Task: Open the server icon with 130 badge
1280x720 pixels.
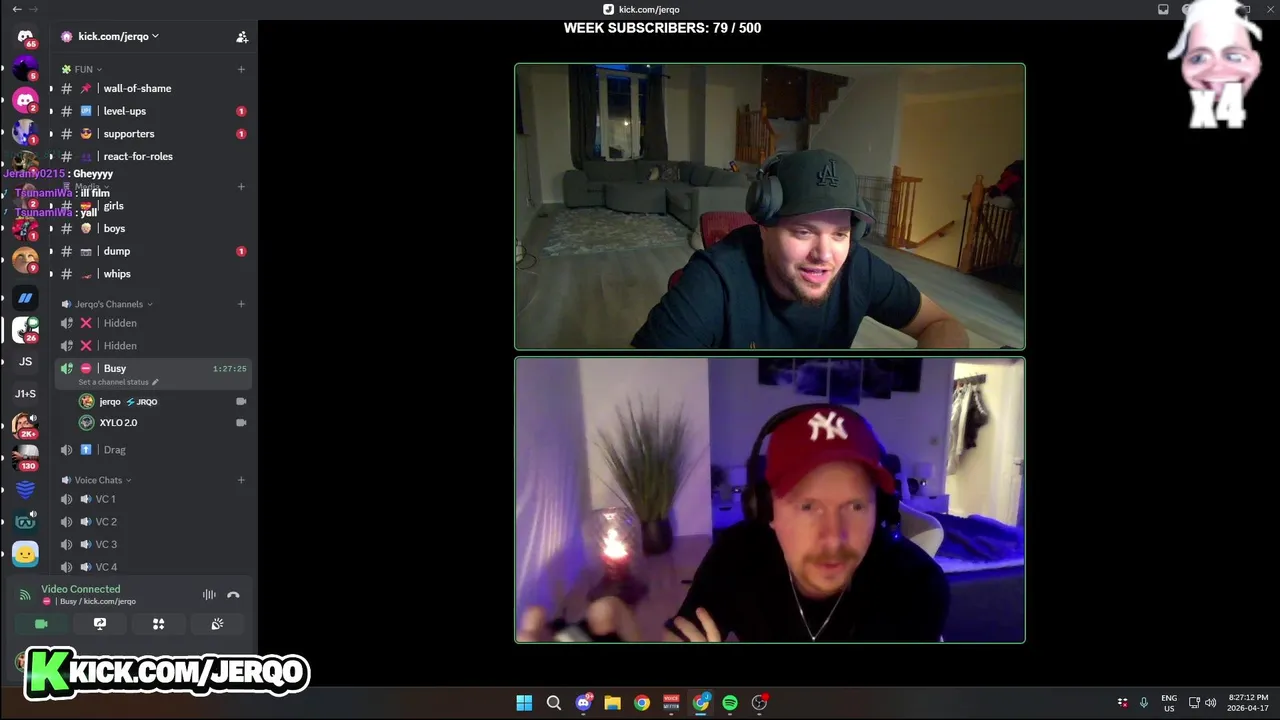Action: point(25,457)
